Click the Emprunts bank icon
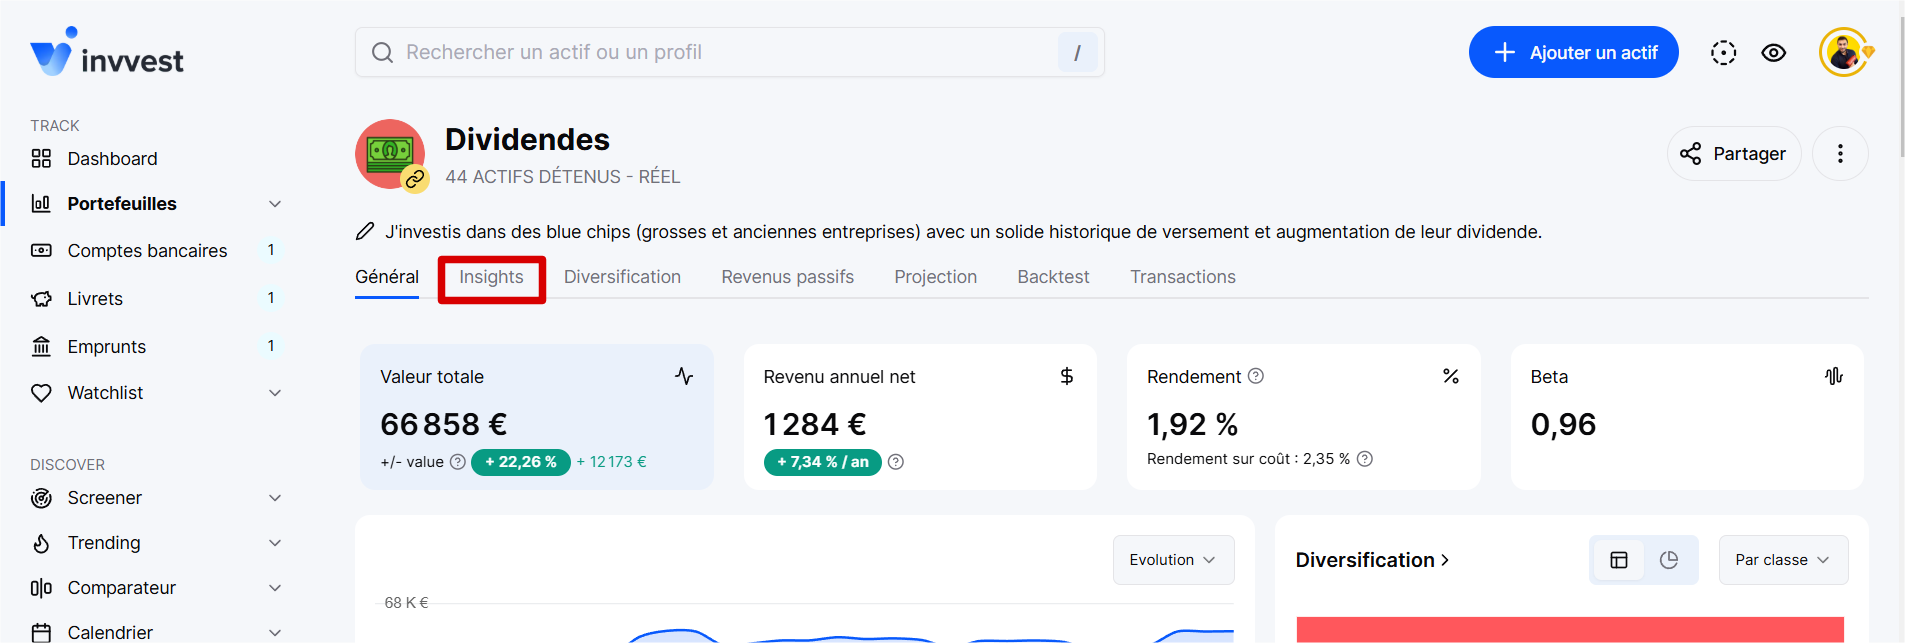The height and width of the screenshot is (643, 1905). click(41, 346)
